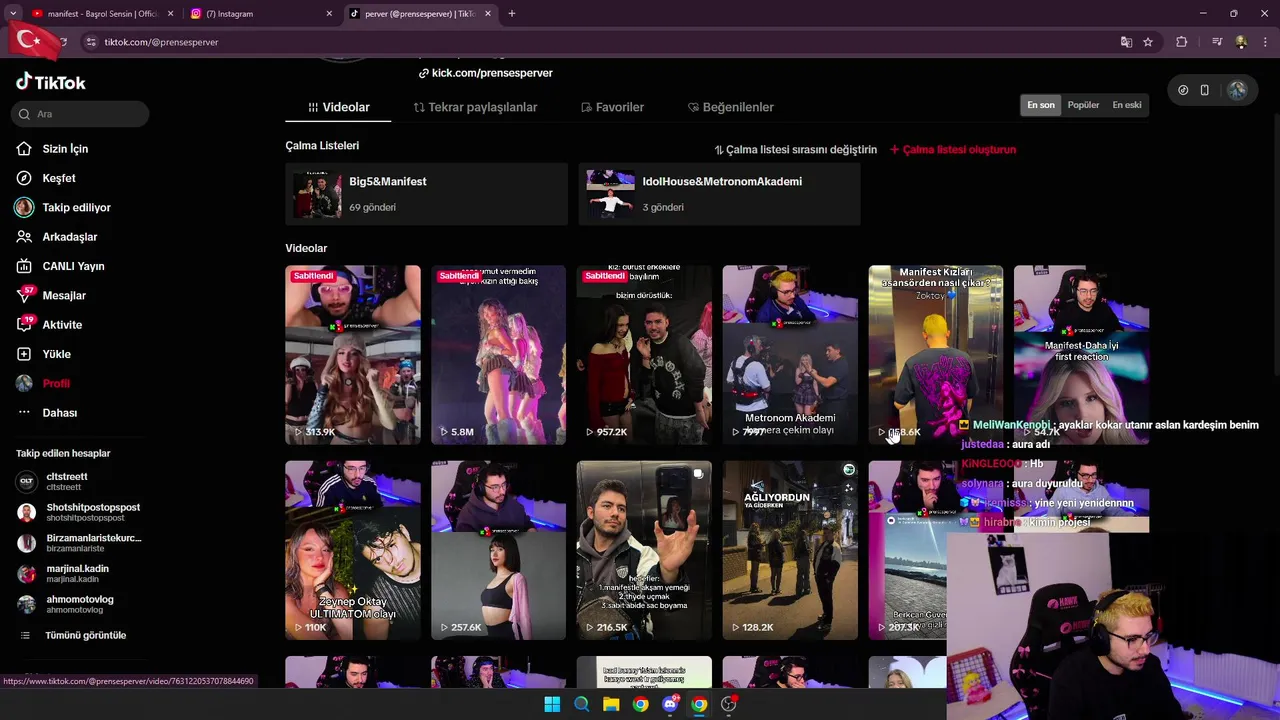Switch to the Videolar tab
Image resolution: width=1280 pixels, height=720 pixels.
tap(338, 107)
